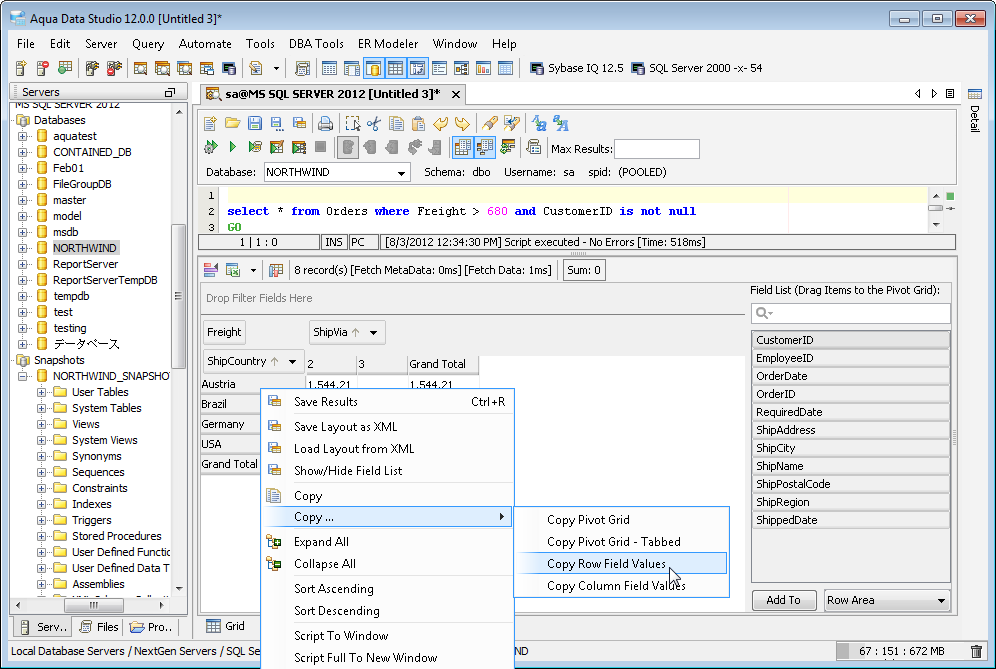996x669 pixels.
Task: Click the green Execute play icon
Action: (x=232, y=148)
